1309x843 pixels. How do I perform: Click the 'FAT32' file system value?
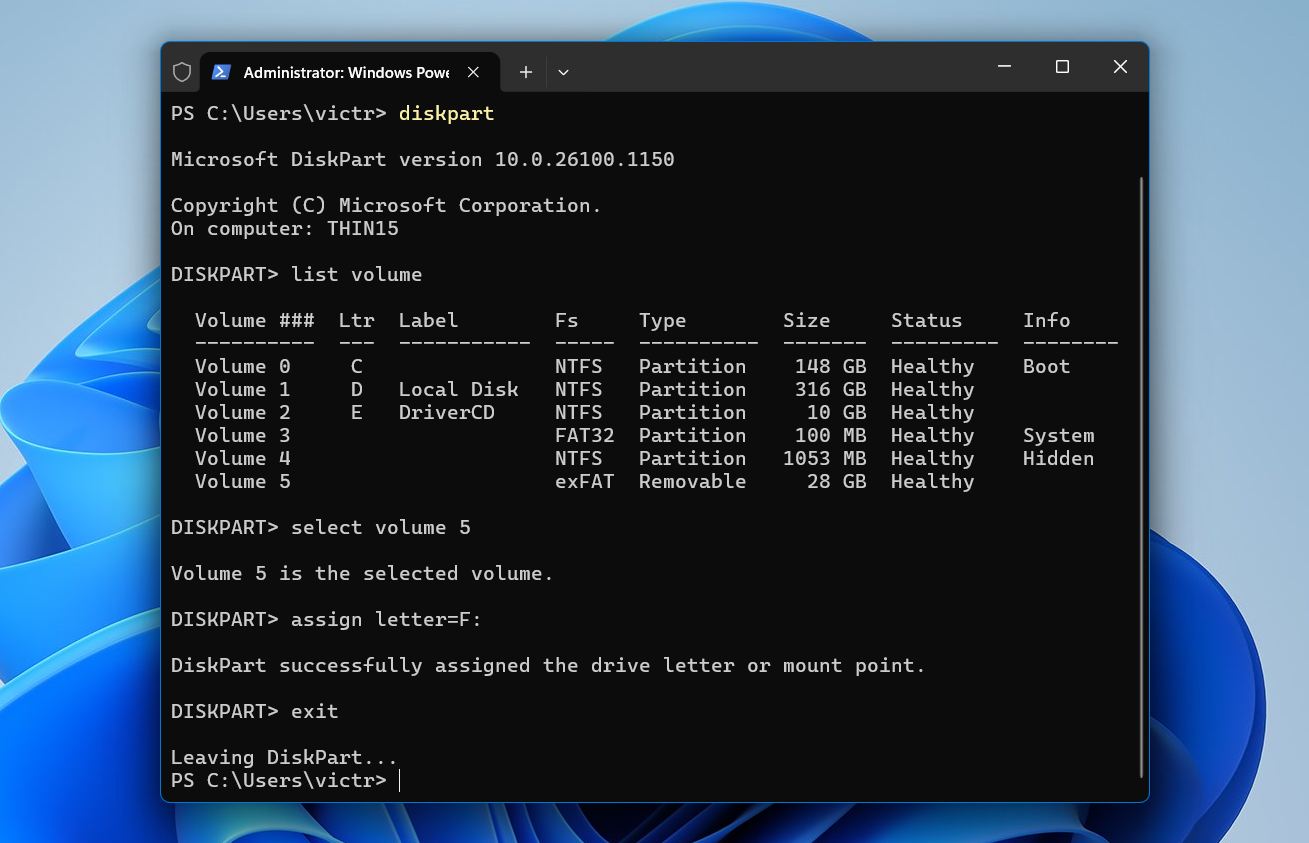tap(585, 435)
